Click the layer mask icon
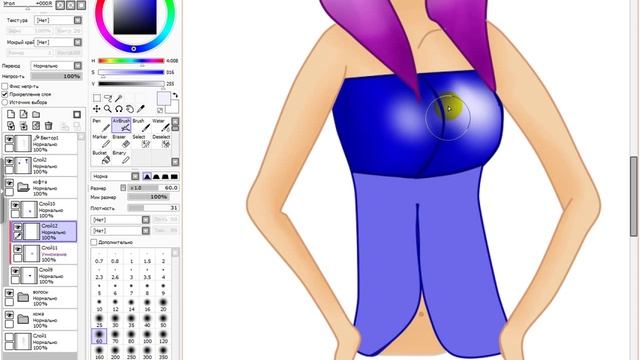Image resolution: width=640 pixels, height=360 pixels. tap(77, 114)
